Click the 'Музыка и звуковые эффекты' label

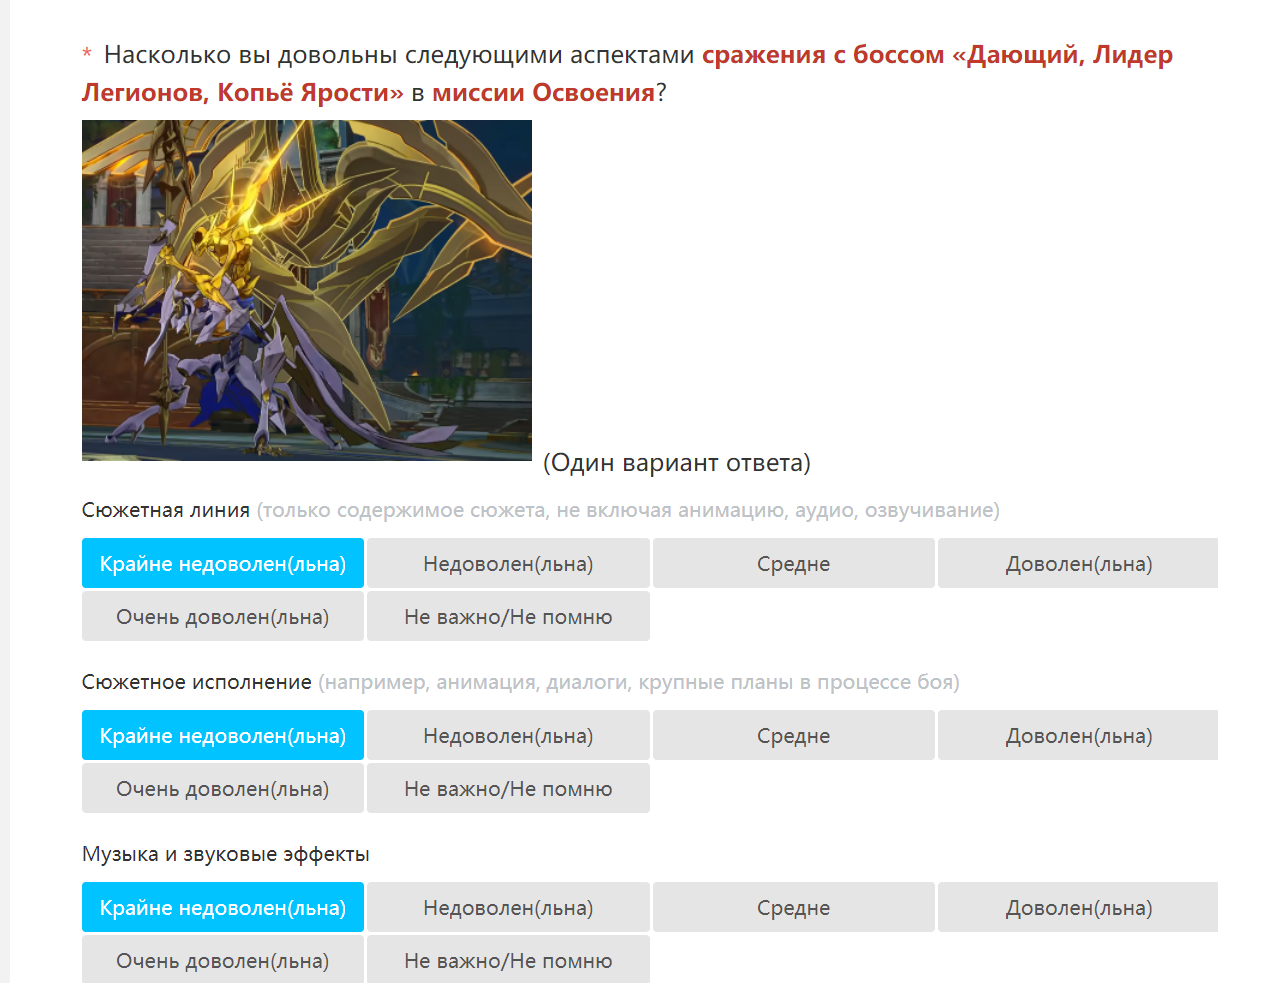pos(226,854)
